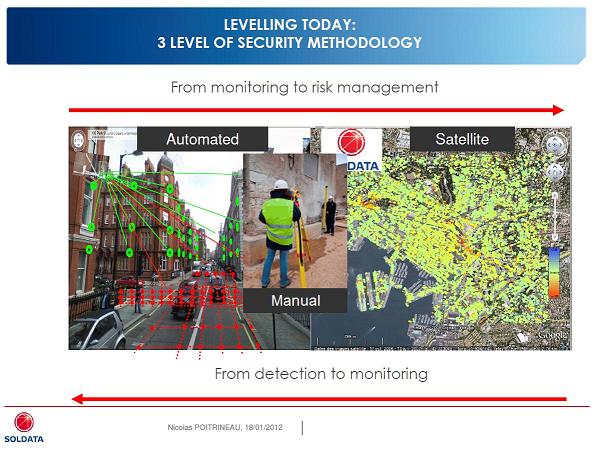Select the Automated label
This screenshot has height=450, width=598.
pos(203,139)
